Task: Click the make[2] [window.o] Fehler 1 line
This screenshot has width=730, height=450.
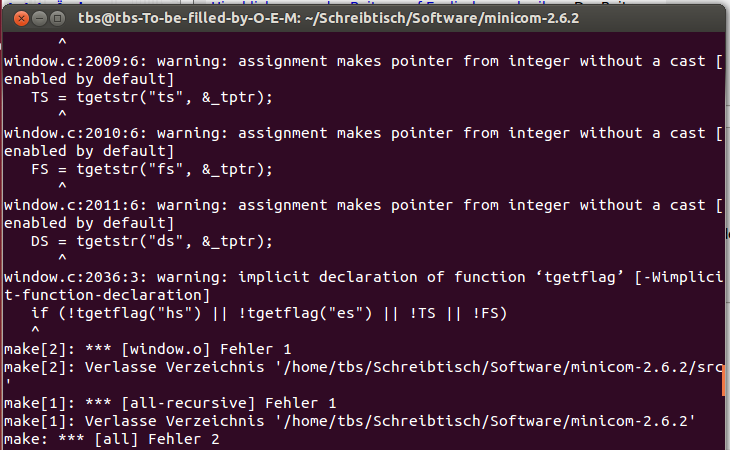Action: [x=148, y=349]
